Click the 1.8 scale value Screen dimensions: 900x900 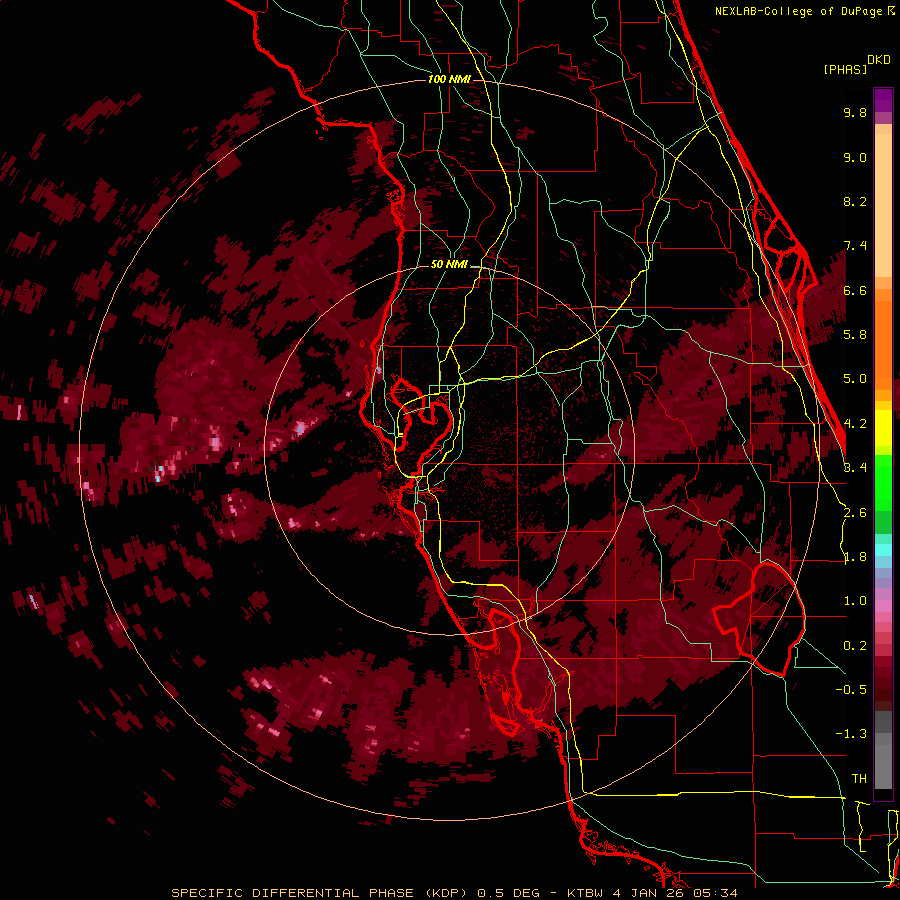[x=855, y=557]
